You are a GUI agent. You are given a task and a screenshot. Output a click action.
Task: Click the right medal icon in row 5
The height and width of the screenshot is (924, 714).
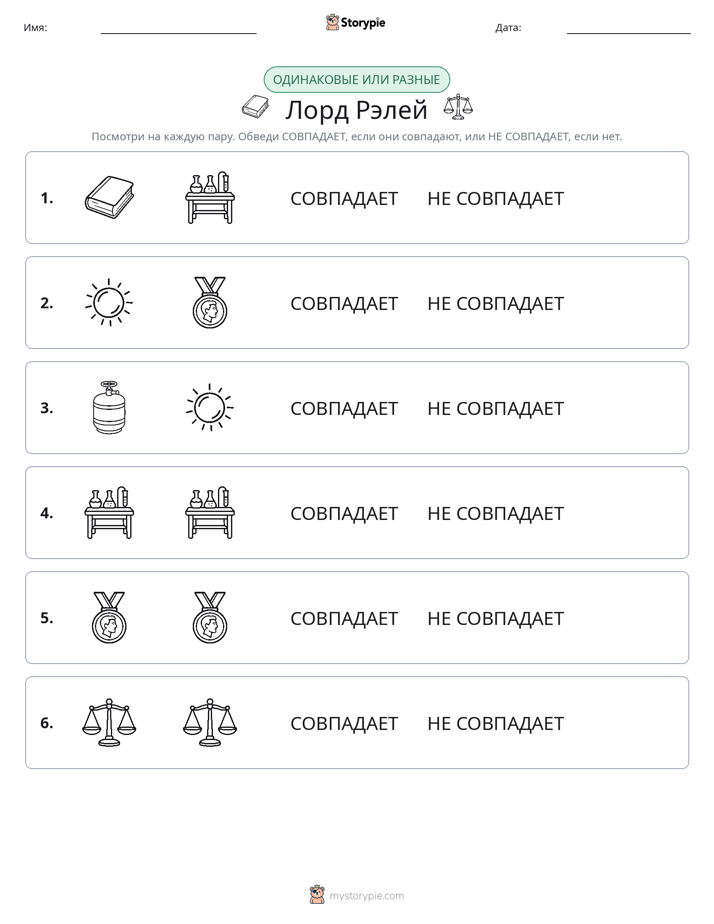click(210, 618)
